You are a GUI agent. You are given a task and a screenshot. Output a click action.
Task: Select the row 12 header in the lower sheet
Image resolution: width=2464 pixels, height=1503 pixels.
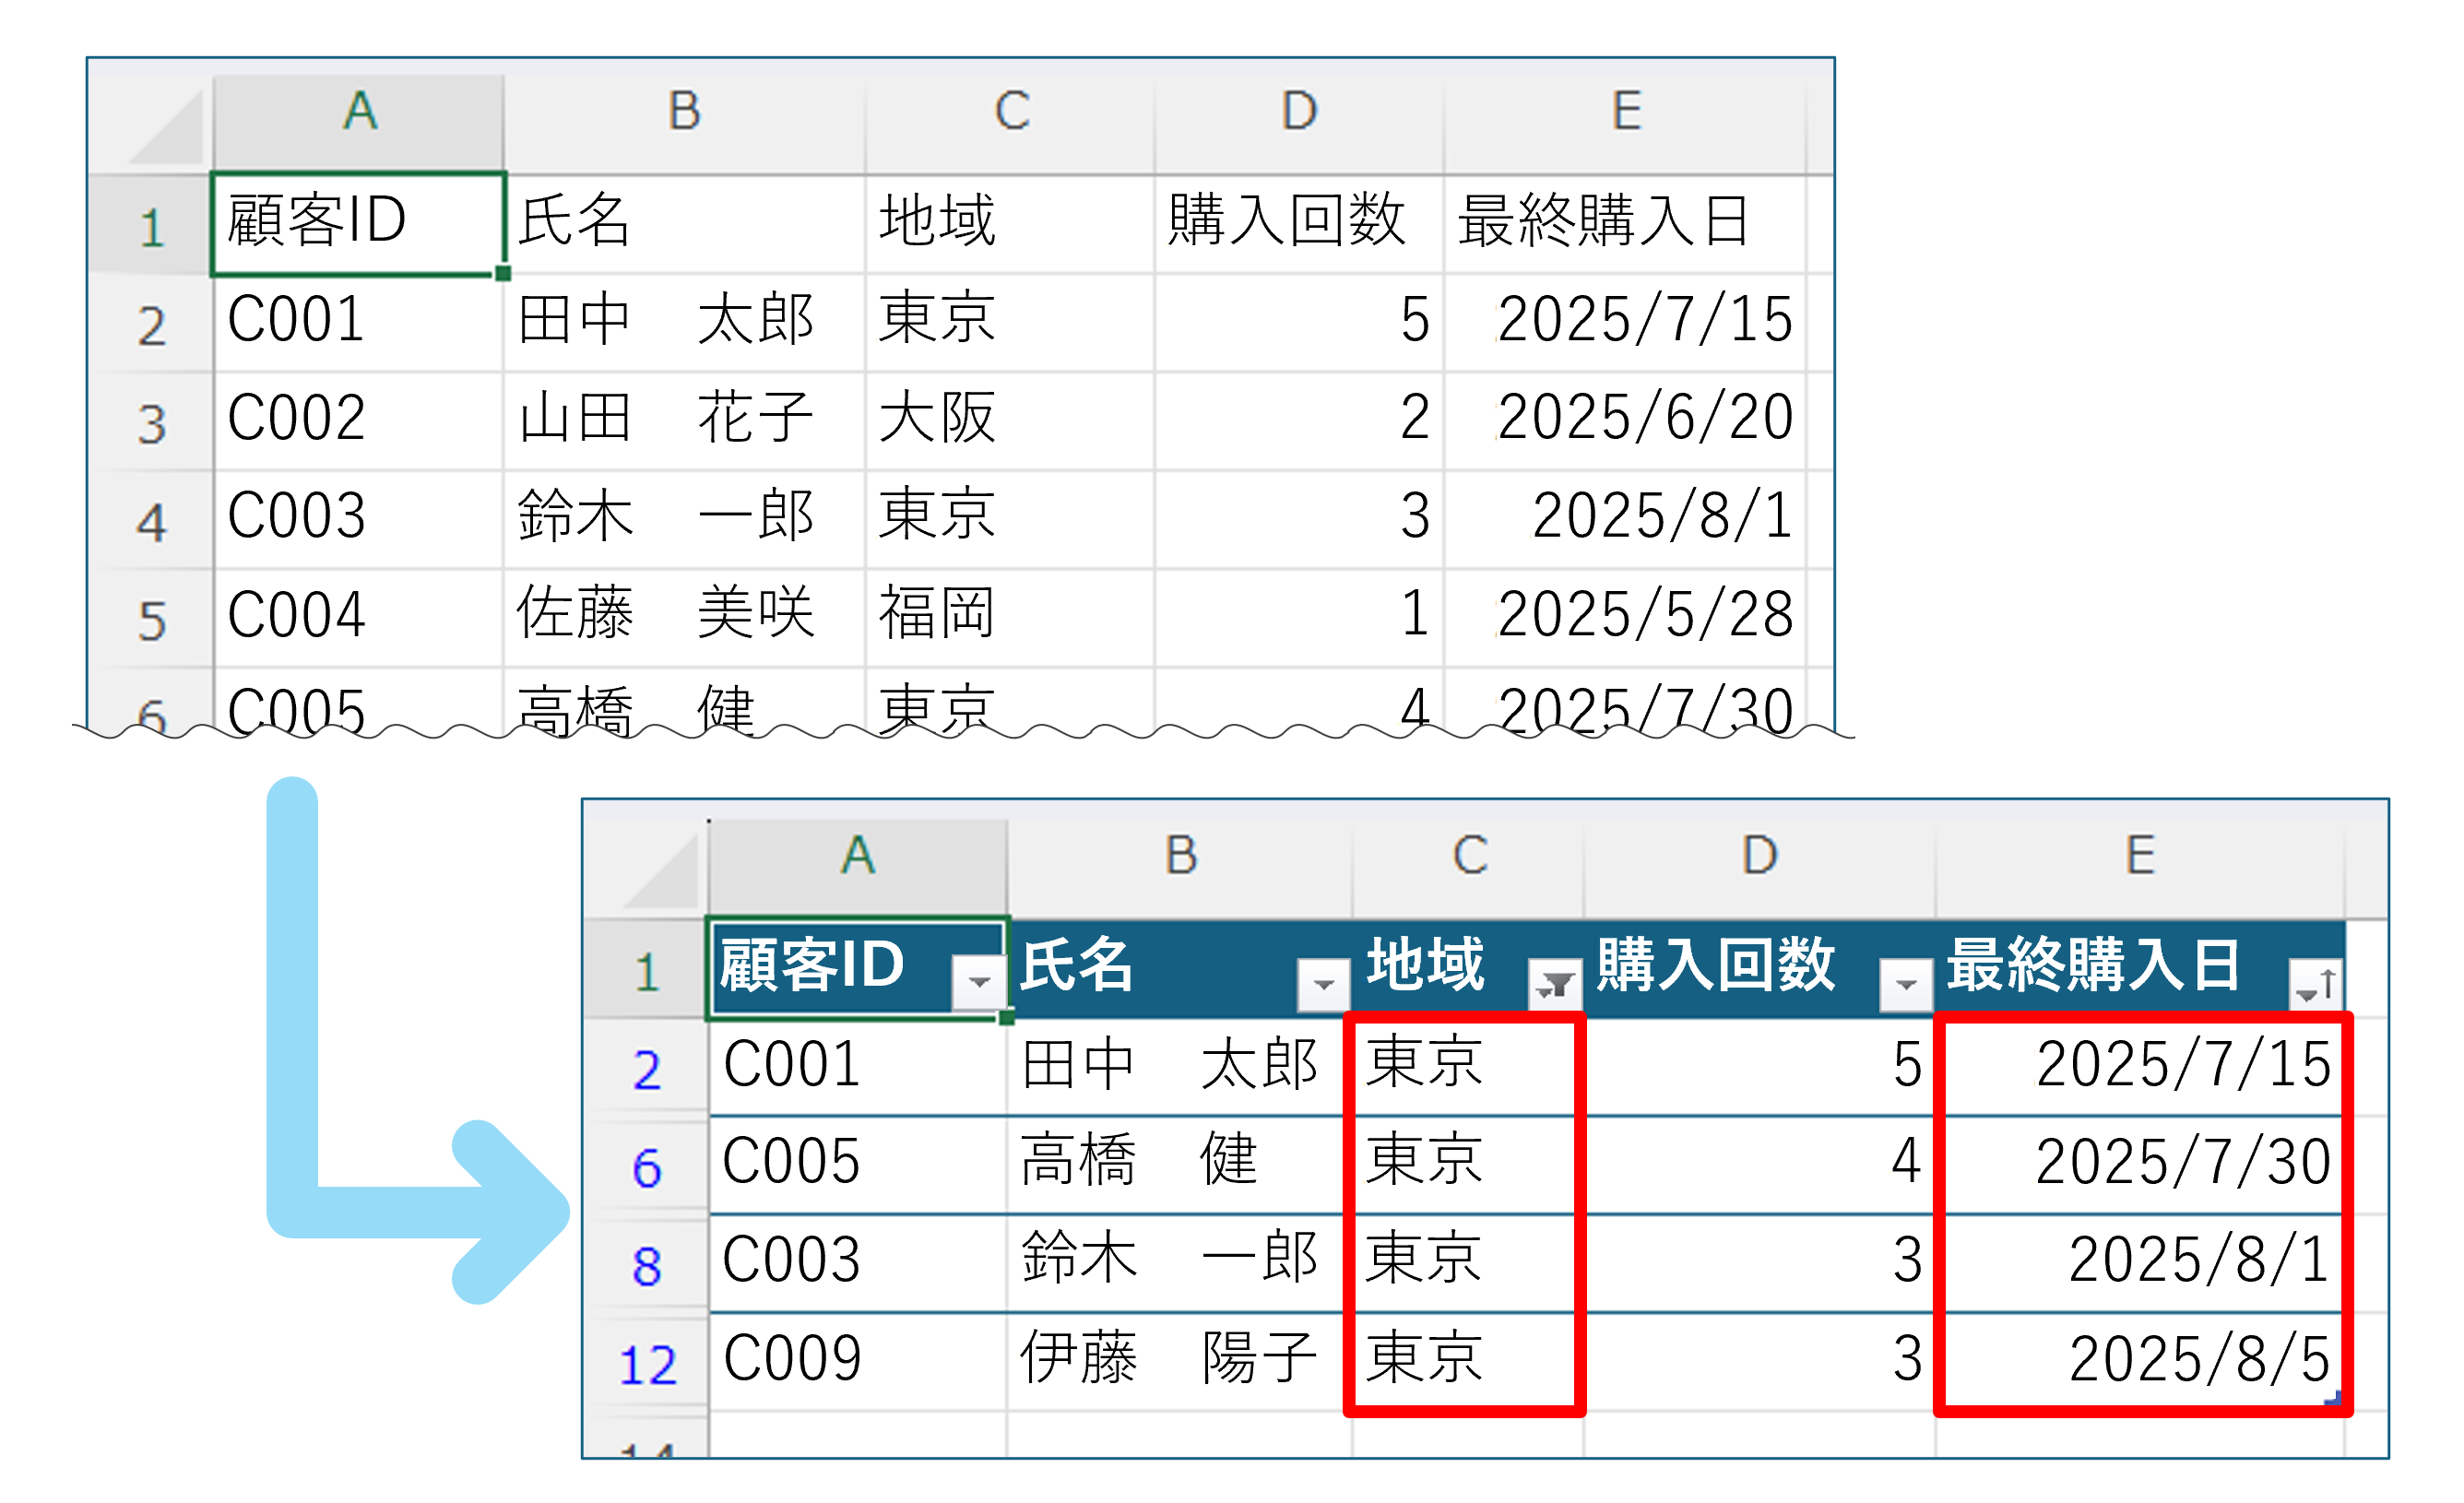[647, 1365]
